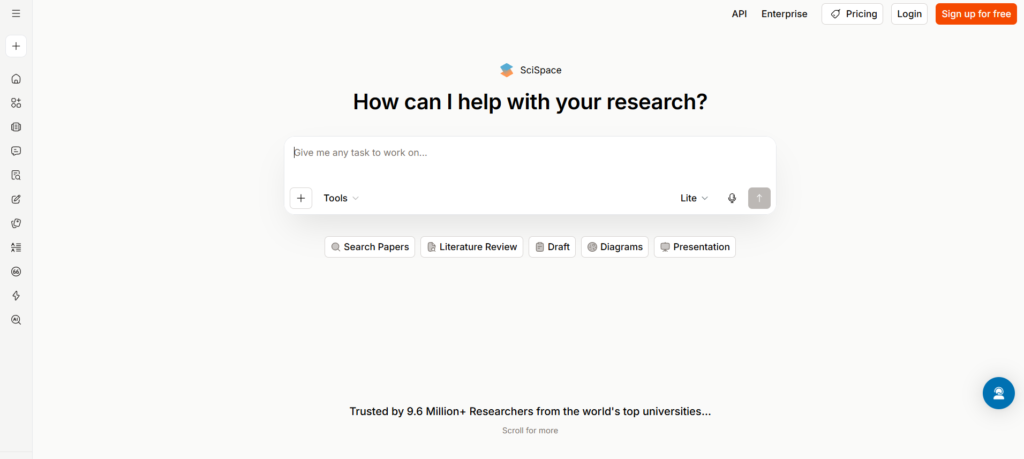Image resolution: width=1024 pixels, height=459 pixels.
Task: Click the plus attach button in prompt box
Action: (x=300, y=198)
